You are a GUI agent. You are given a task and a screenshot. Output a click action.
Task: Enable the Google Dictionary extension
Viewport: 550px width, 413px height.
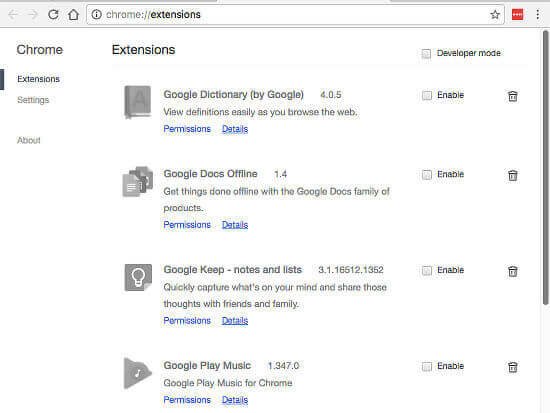point(427,95)
